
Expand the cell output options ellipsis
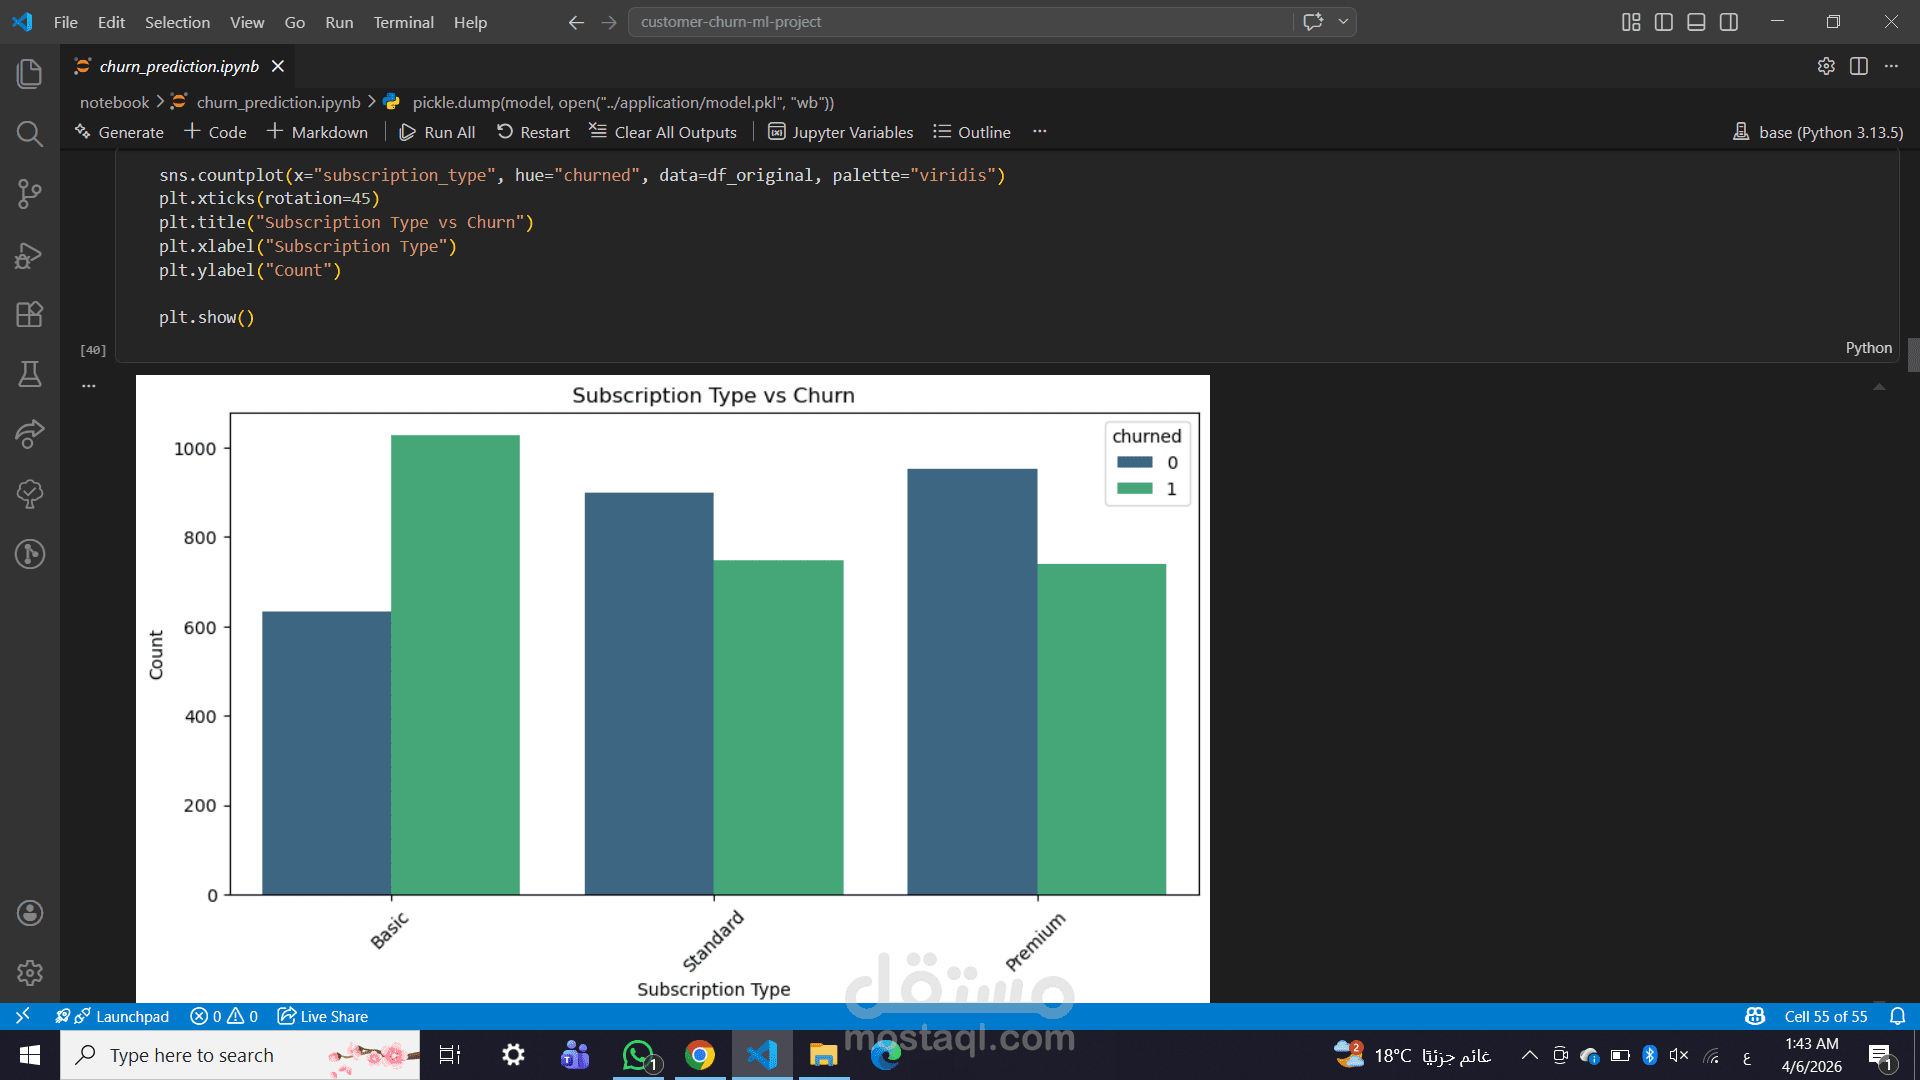tap(89, 386)
